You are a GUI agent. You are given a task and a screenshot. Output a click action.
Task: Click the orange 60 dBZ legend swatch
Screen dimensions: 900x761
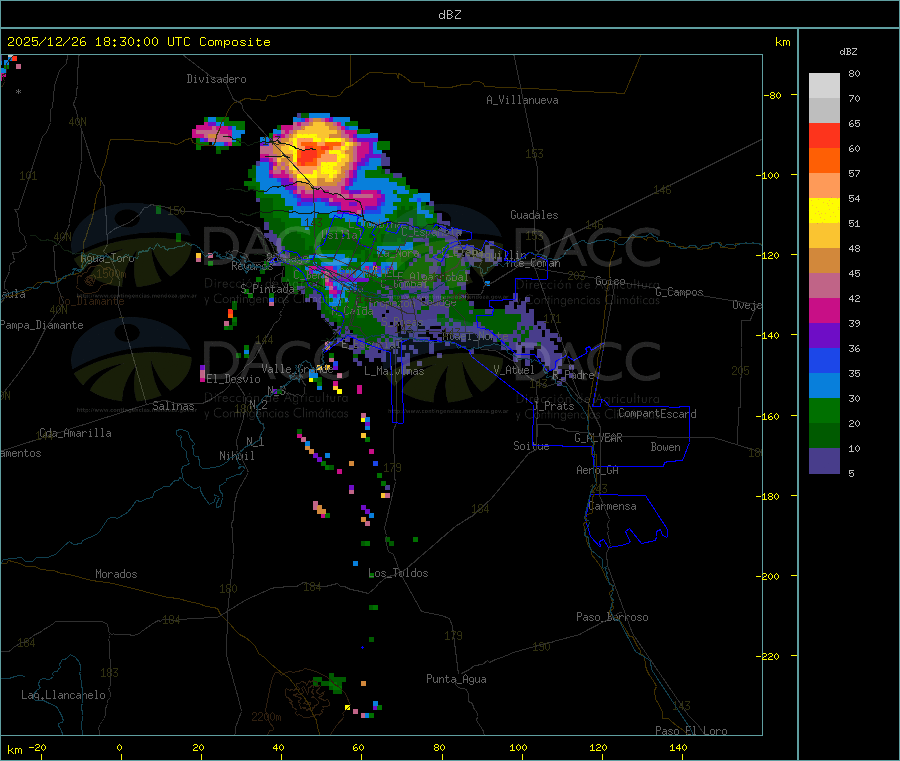click(x=824, y=161)
